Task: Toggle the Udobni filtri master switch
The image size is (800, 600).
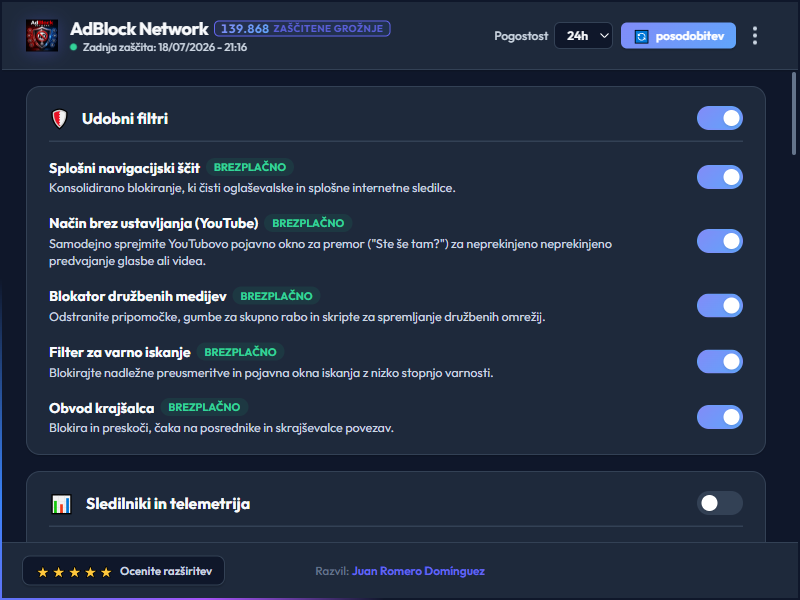Action: (x=719, y=118)
